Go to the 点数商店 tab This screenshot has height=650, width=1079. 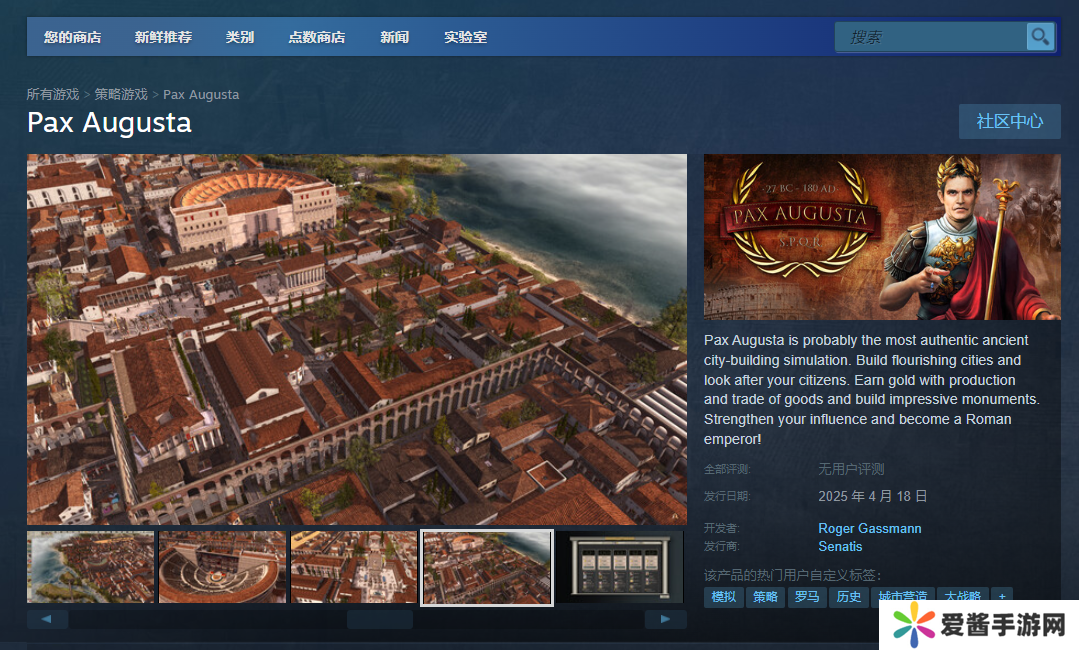tap(316, 37)
